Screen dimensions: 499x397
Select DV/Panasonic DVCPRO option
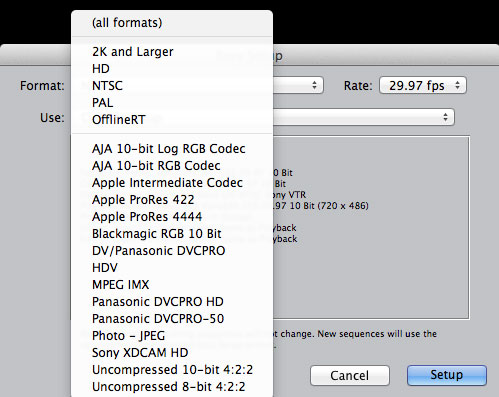(x=172, y=251)
